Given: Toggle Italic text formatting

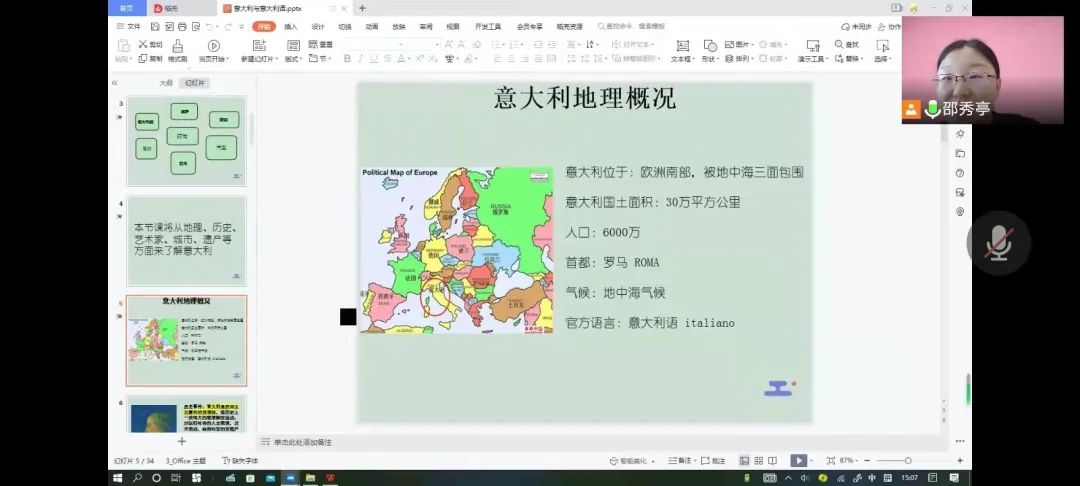Looking at the screenshot, I should (361, 59).
